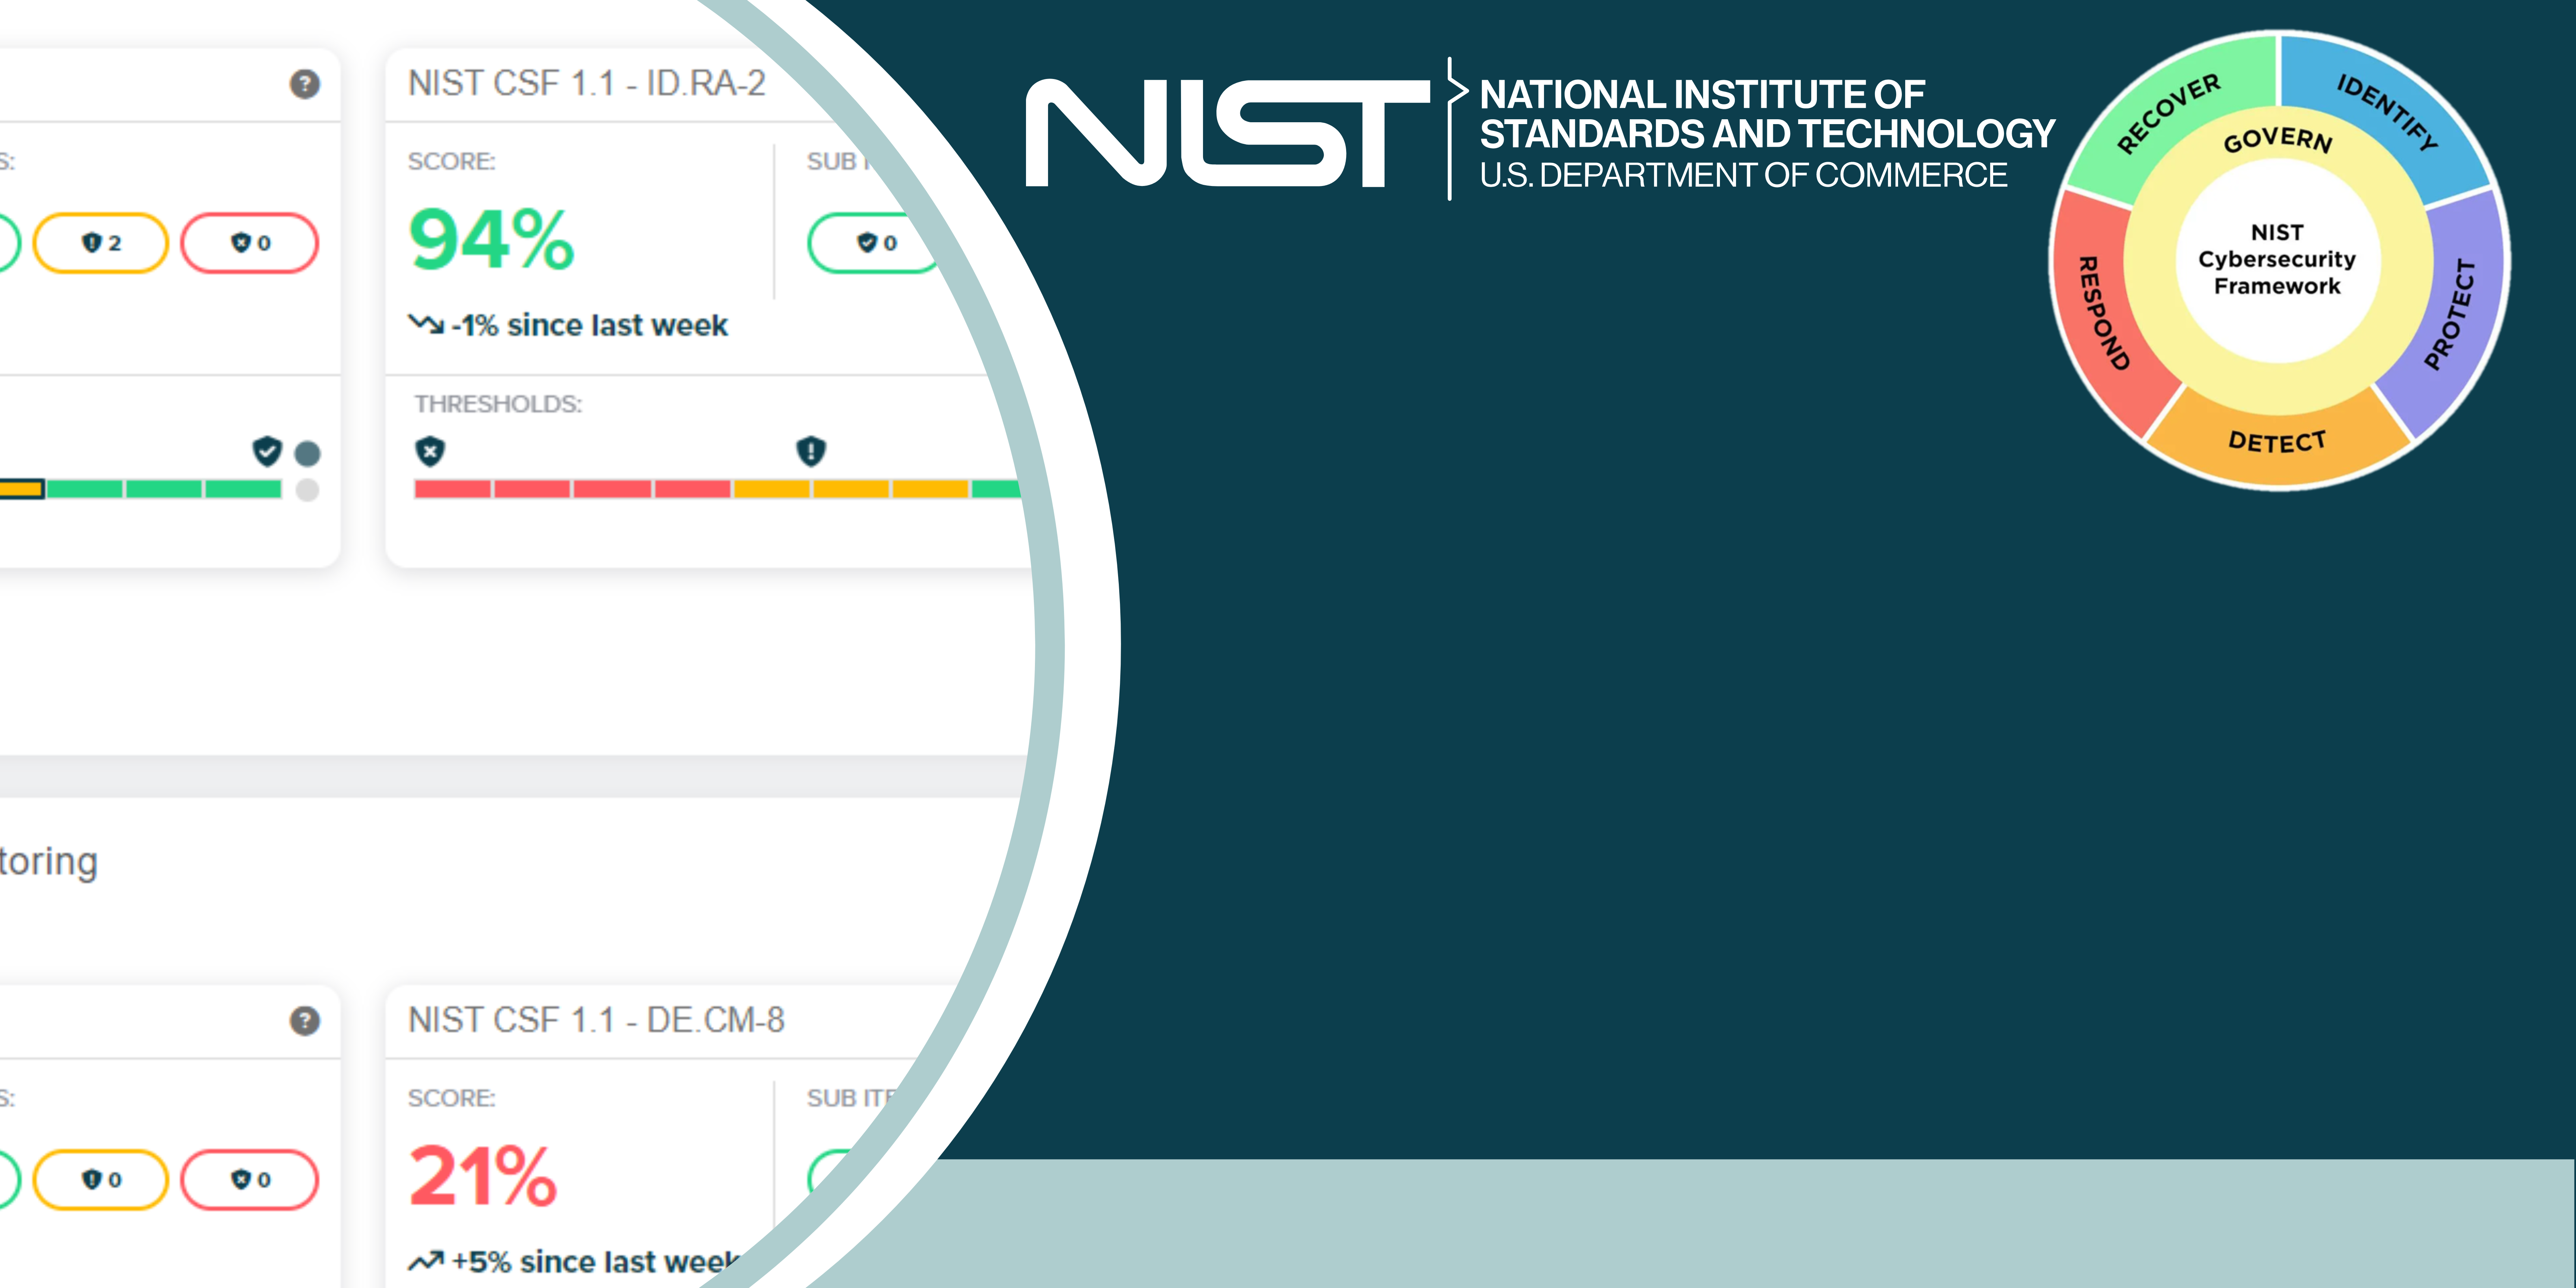Click the dark teal dot beside the shield

308,454
